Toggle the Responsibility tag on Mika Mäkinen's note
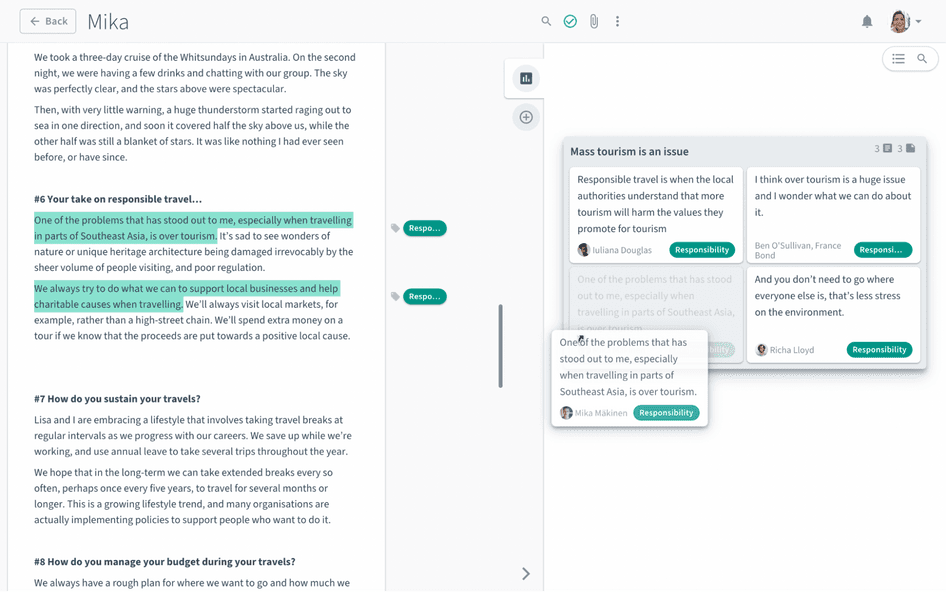The width and height of the screenshot is (946, 592). (666, 412)
